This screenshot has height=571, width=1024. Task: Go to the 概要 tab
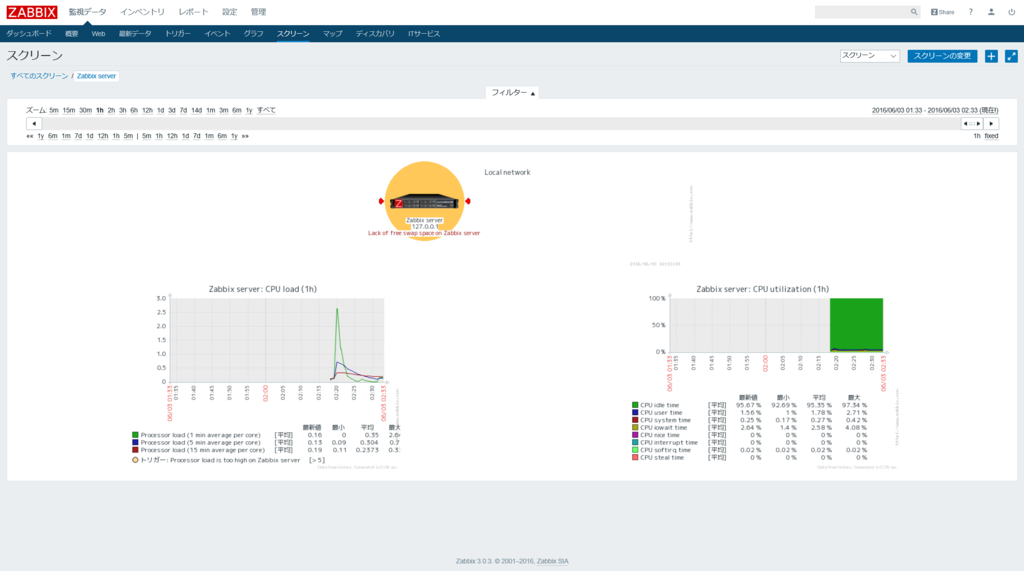[72, 33]
